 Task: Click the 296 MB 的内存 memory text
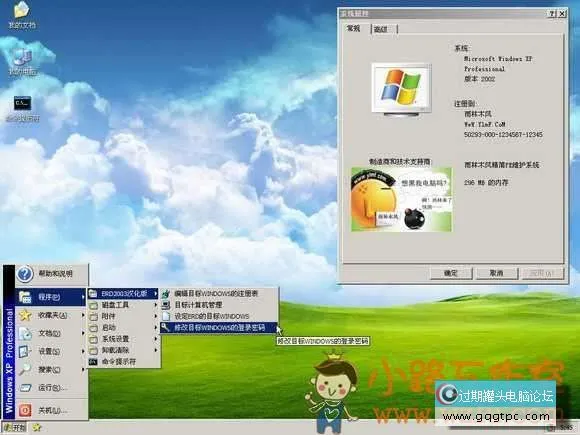click(486, 183)
